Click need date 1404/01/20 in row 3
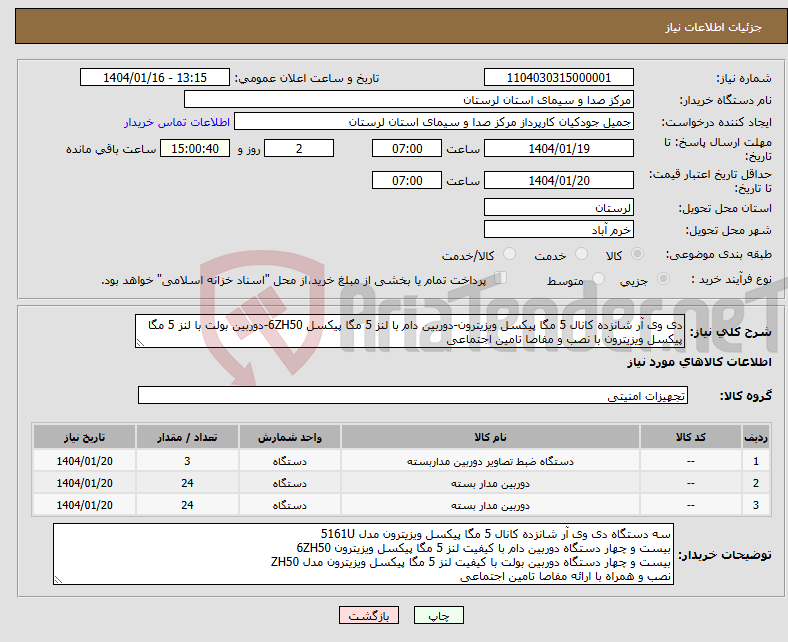The width and height of the screenshot is (788, 642). (84, 505)
